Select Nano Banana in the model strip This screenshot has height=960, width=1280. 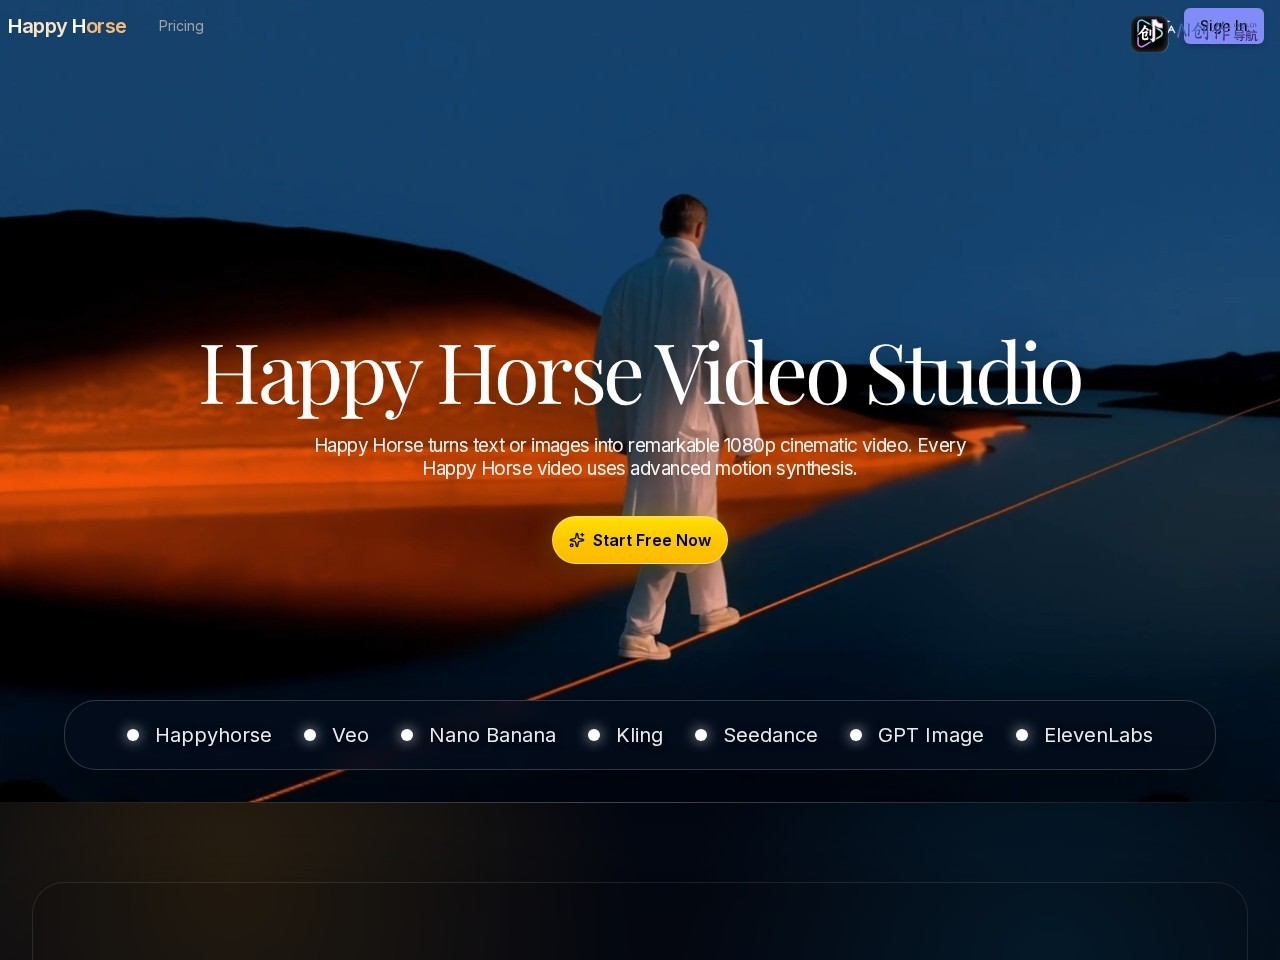[478, 735]
